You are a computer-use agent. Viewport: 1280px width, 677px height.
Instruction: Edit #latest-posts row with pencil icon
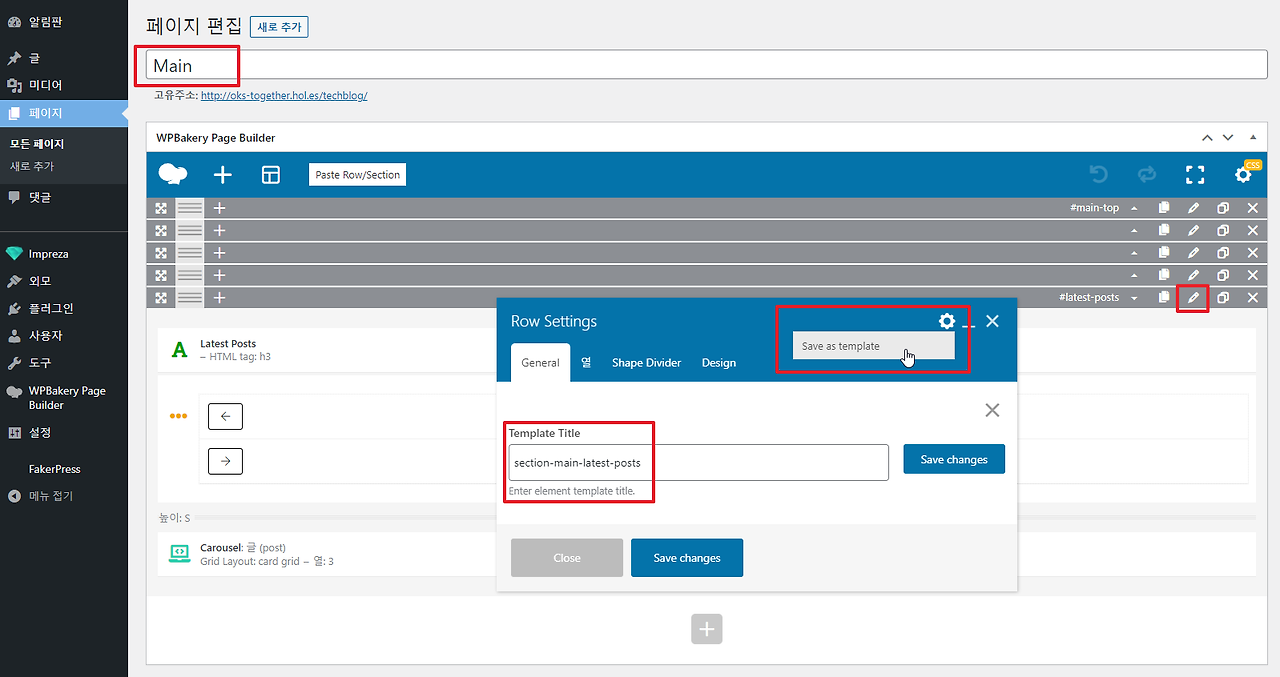[x=1193, y=297]
